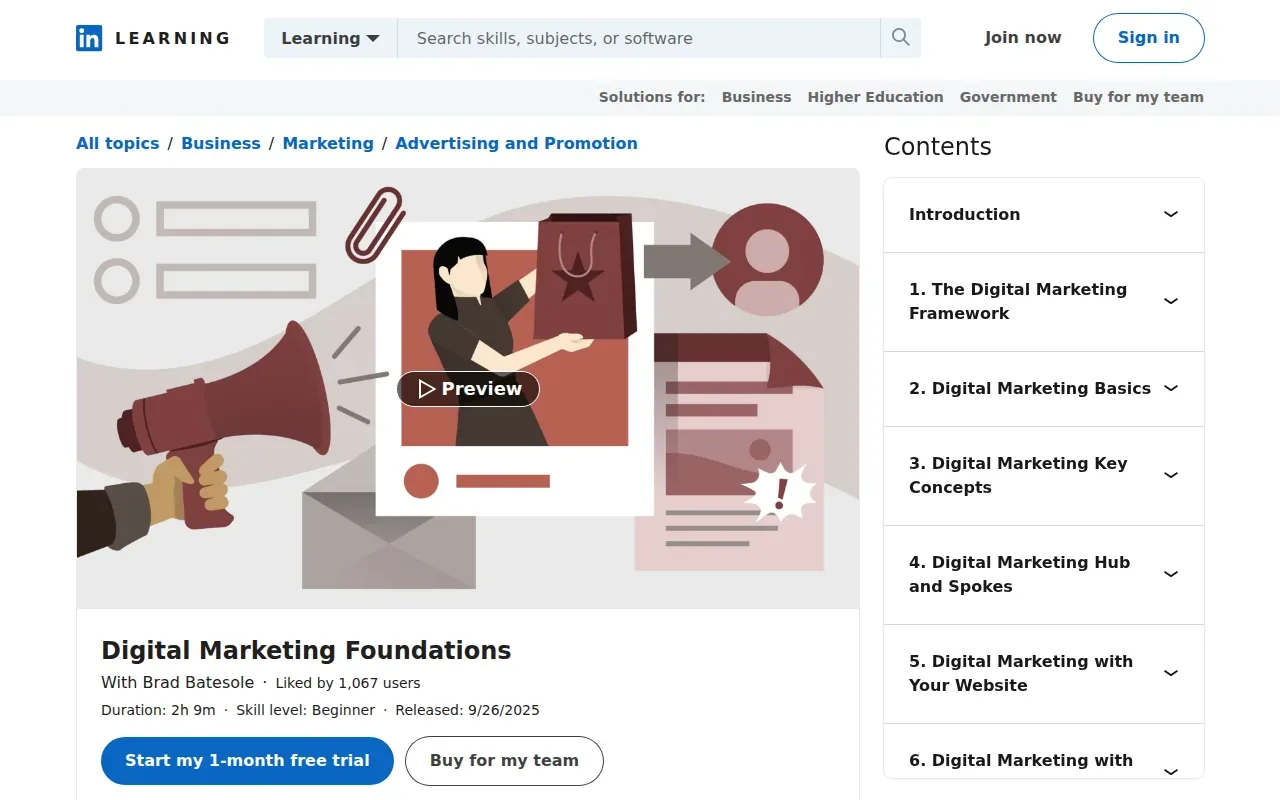Viewport: 1280px width, 800px height.
Task: Click the 'With Brad Batesole' instructor text
Action: click(177, 683)
